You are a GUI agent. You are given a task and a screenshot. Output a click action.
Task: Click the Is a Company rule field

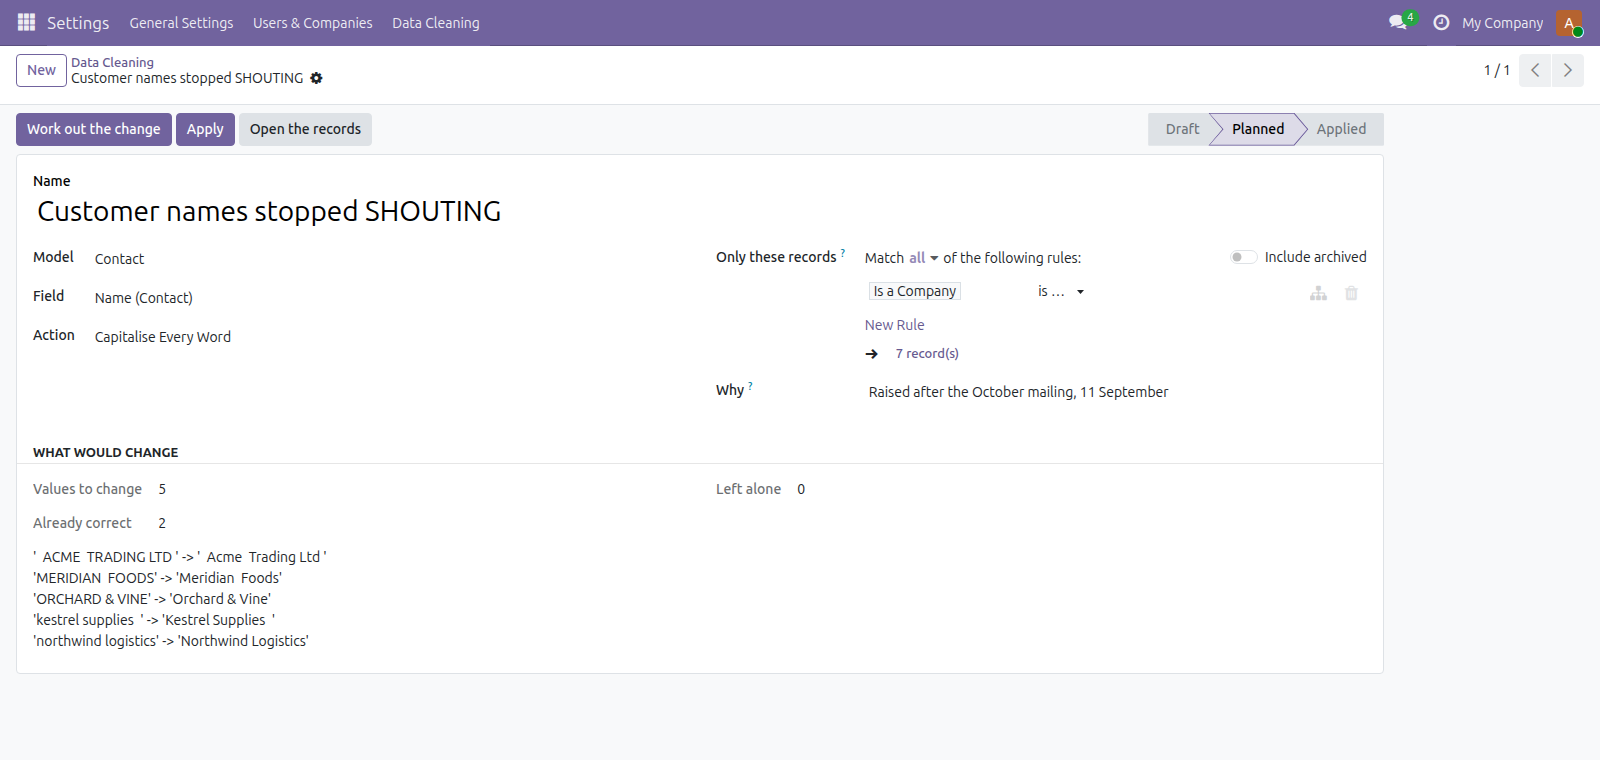pos(915,291)
